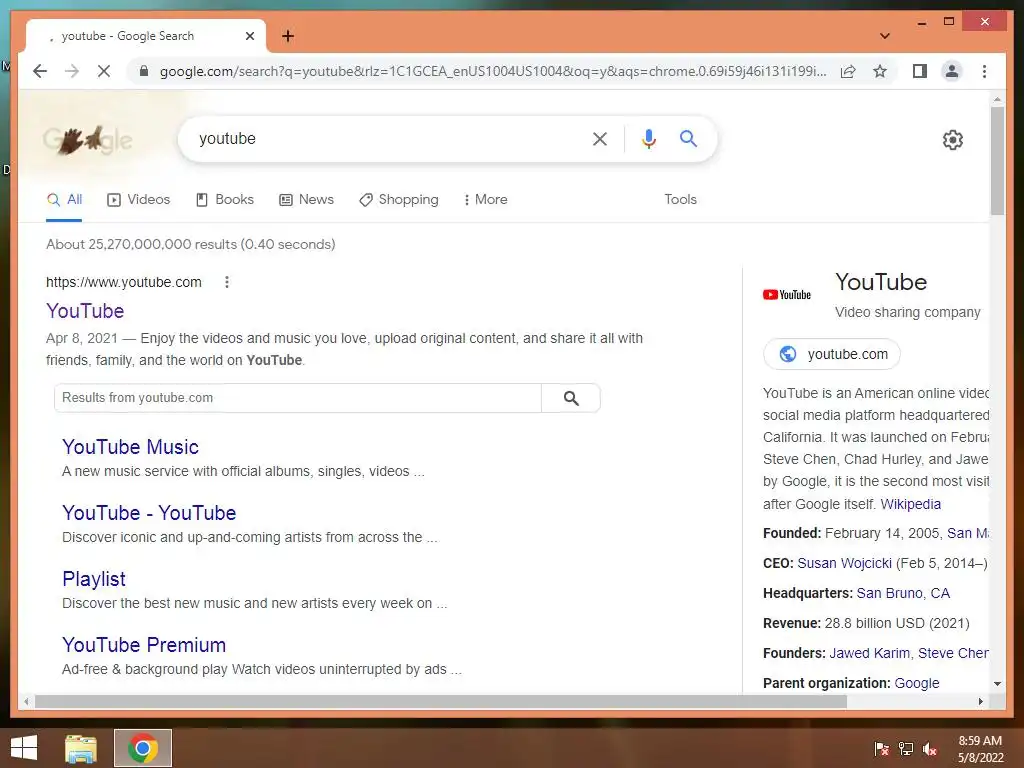
Task: Click the network tray icon
Action: [906, 749]
